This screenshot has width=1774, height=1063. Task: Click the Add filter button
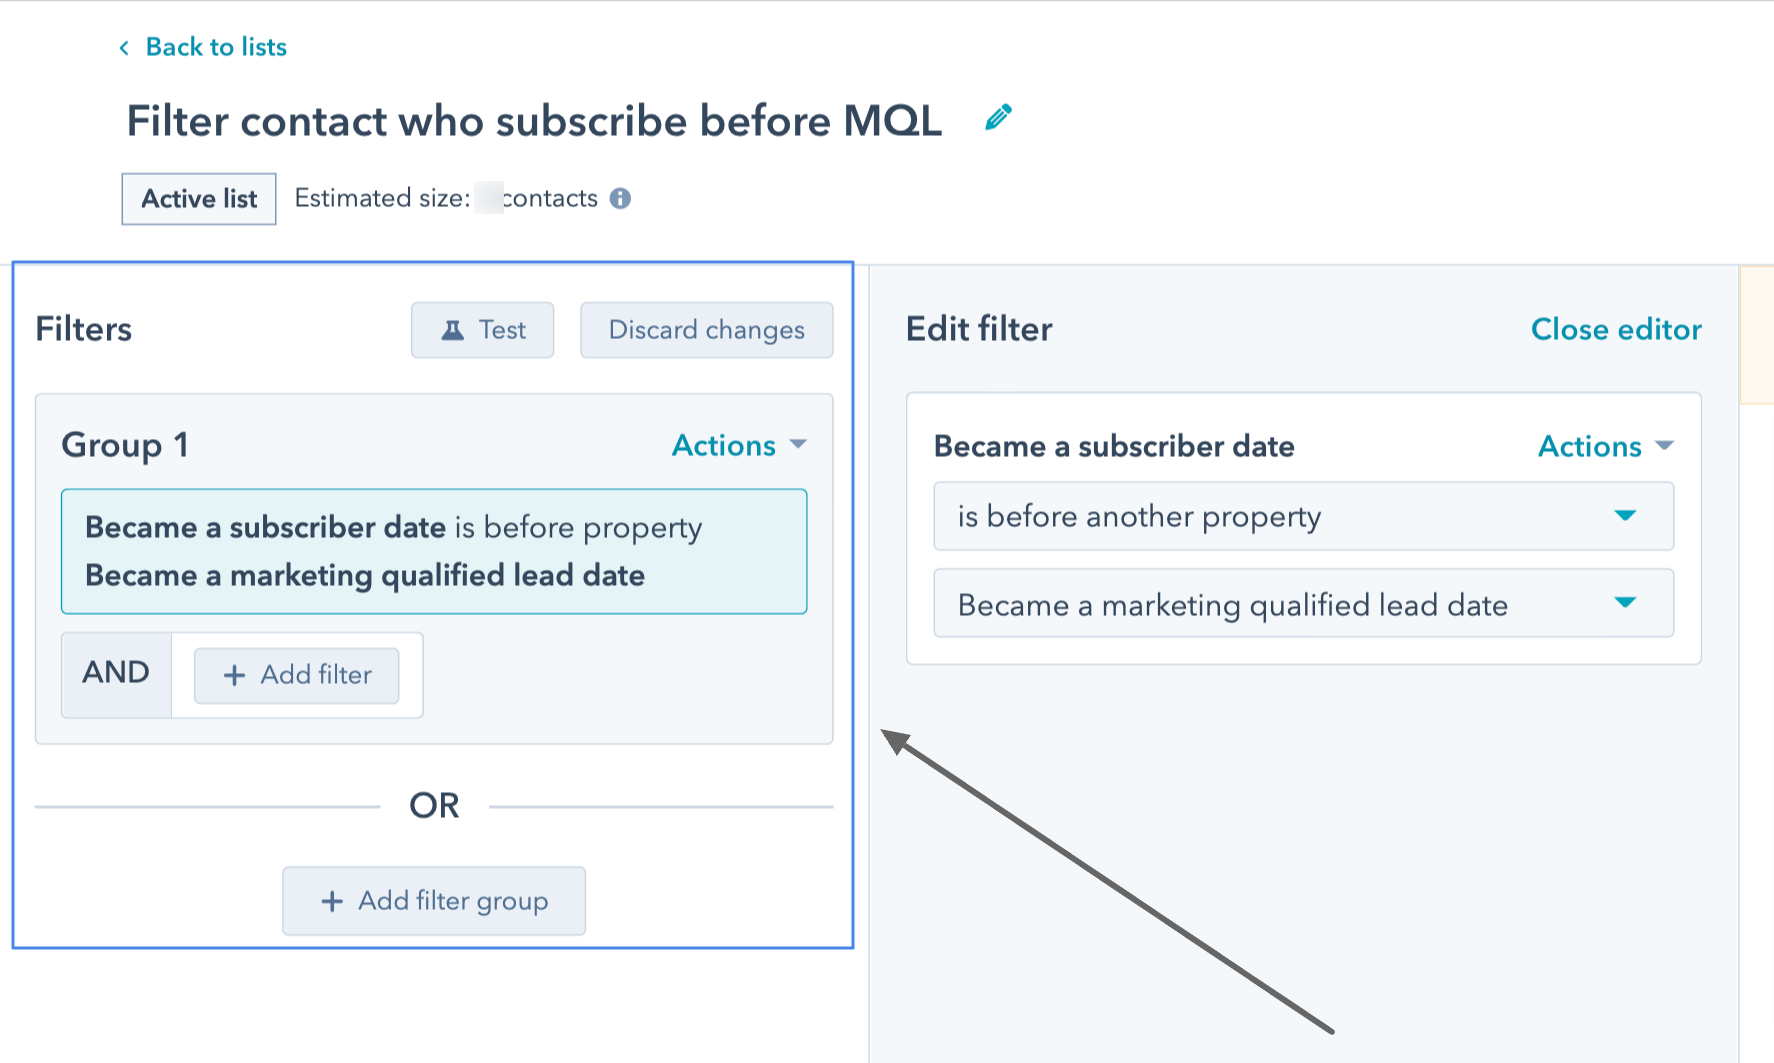point(296,676)
